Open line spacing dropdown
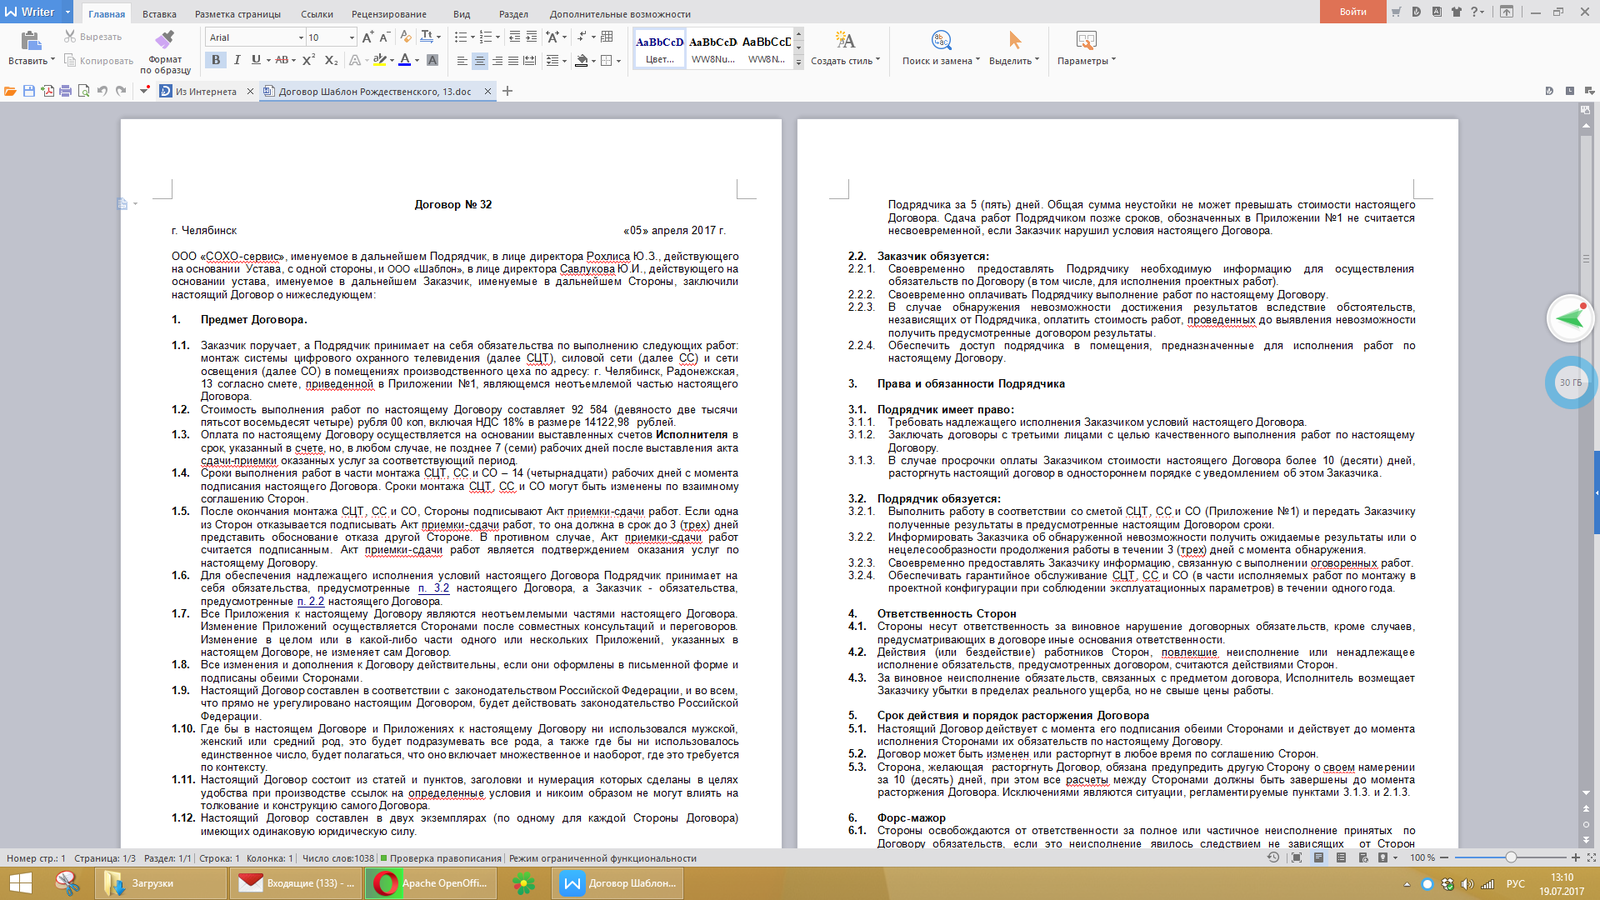1600x900 pixels. pyautogui.click(x=565, y=61)
